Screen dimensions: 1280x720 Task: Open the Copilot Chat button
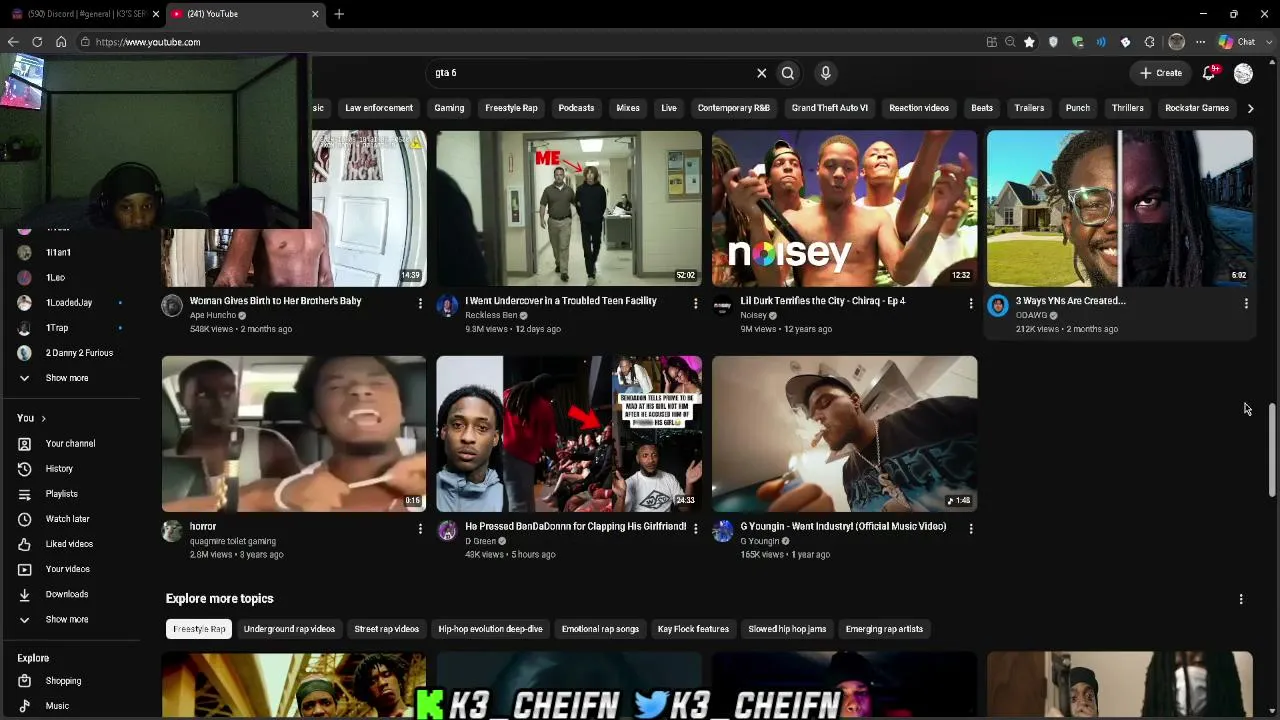click(1236, 42)
